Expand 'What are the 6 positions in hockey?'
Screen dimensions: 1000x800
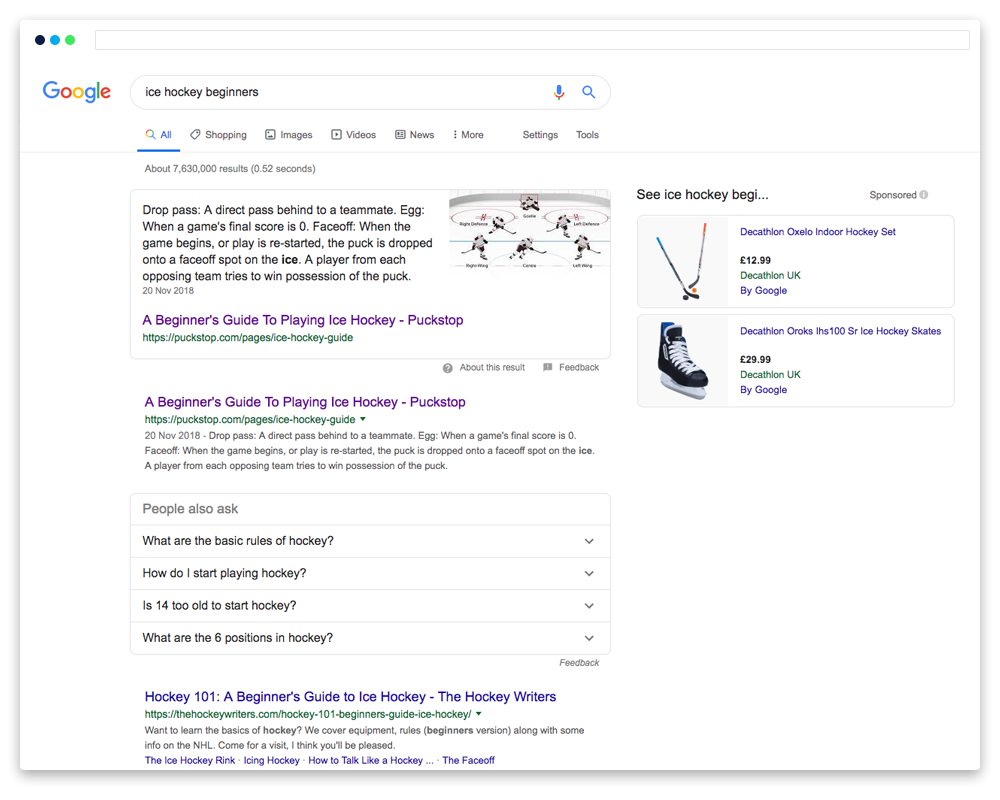click(x=589, y=638)
